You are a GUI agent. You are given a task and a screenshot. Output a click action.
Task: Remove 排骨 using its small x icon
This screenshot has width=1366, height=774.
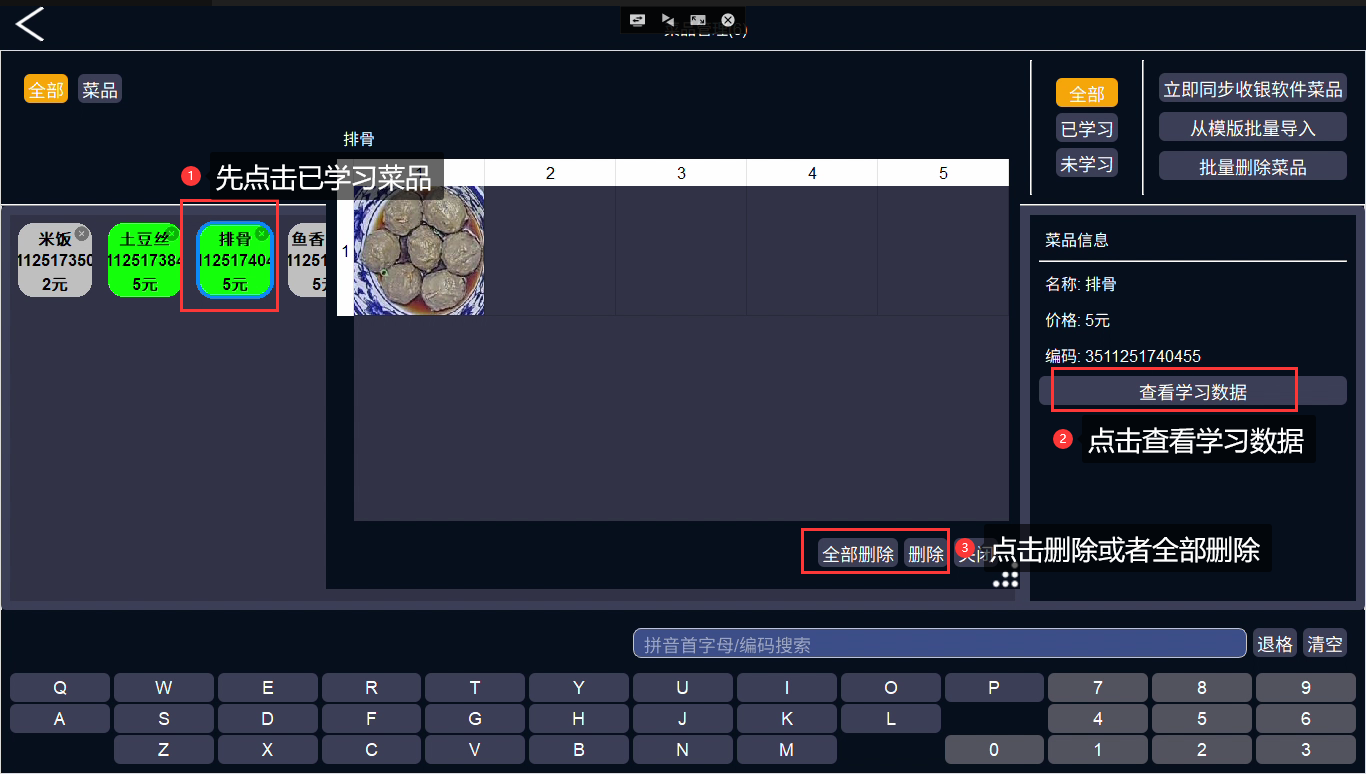coord(262,234)
